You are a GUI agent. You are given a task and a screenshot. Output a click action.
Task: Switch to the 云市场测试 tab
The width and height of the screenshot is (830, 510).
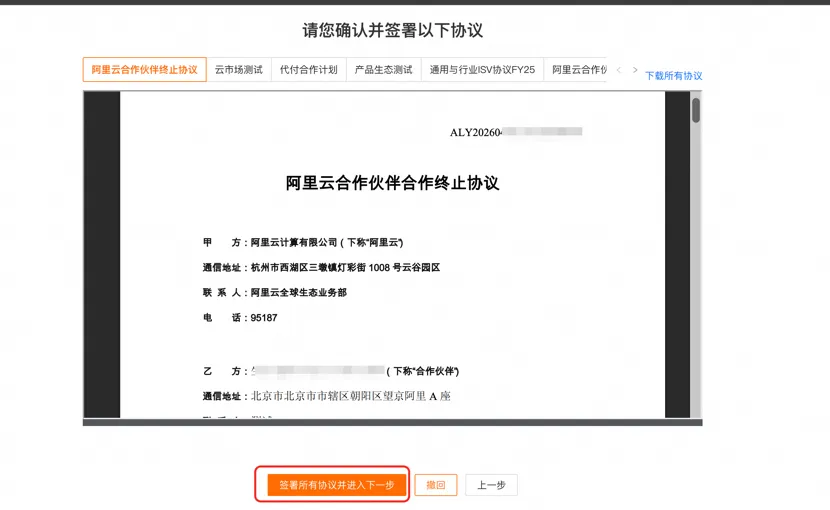[239, 69]
